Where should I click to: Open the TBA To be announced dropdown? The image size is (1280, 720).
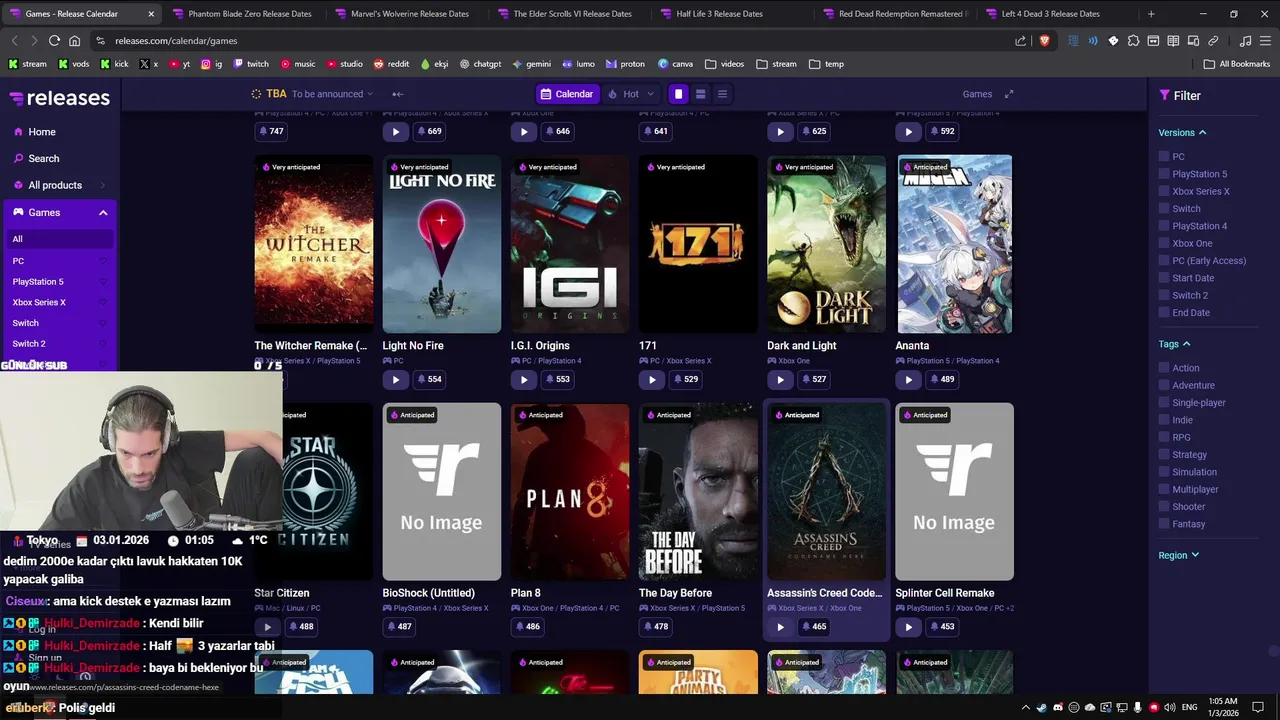pos(312,94)
